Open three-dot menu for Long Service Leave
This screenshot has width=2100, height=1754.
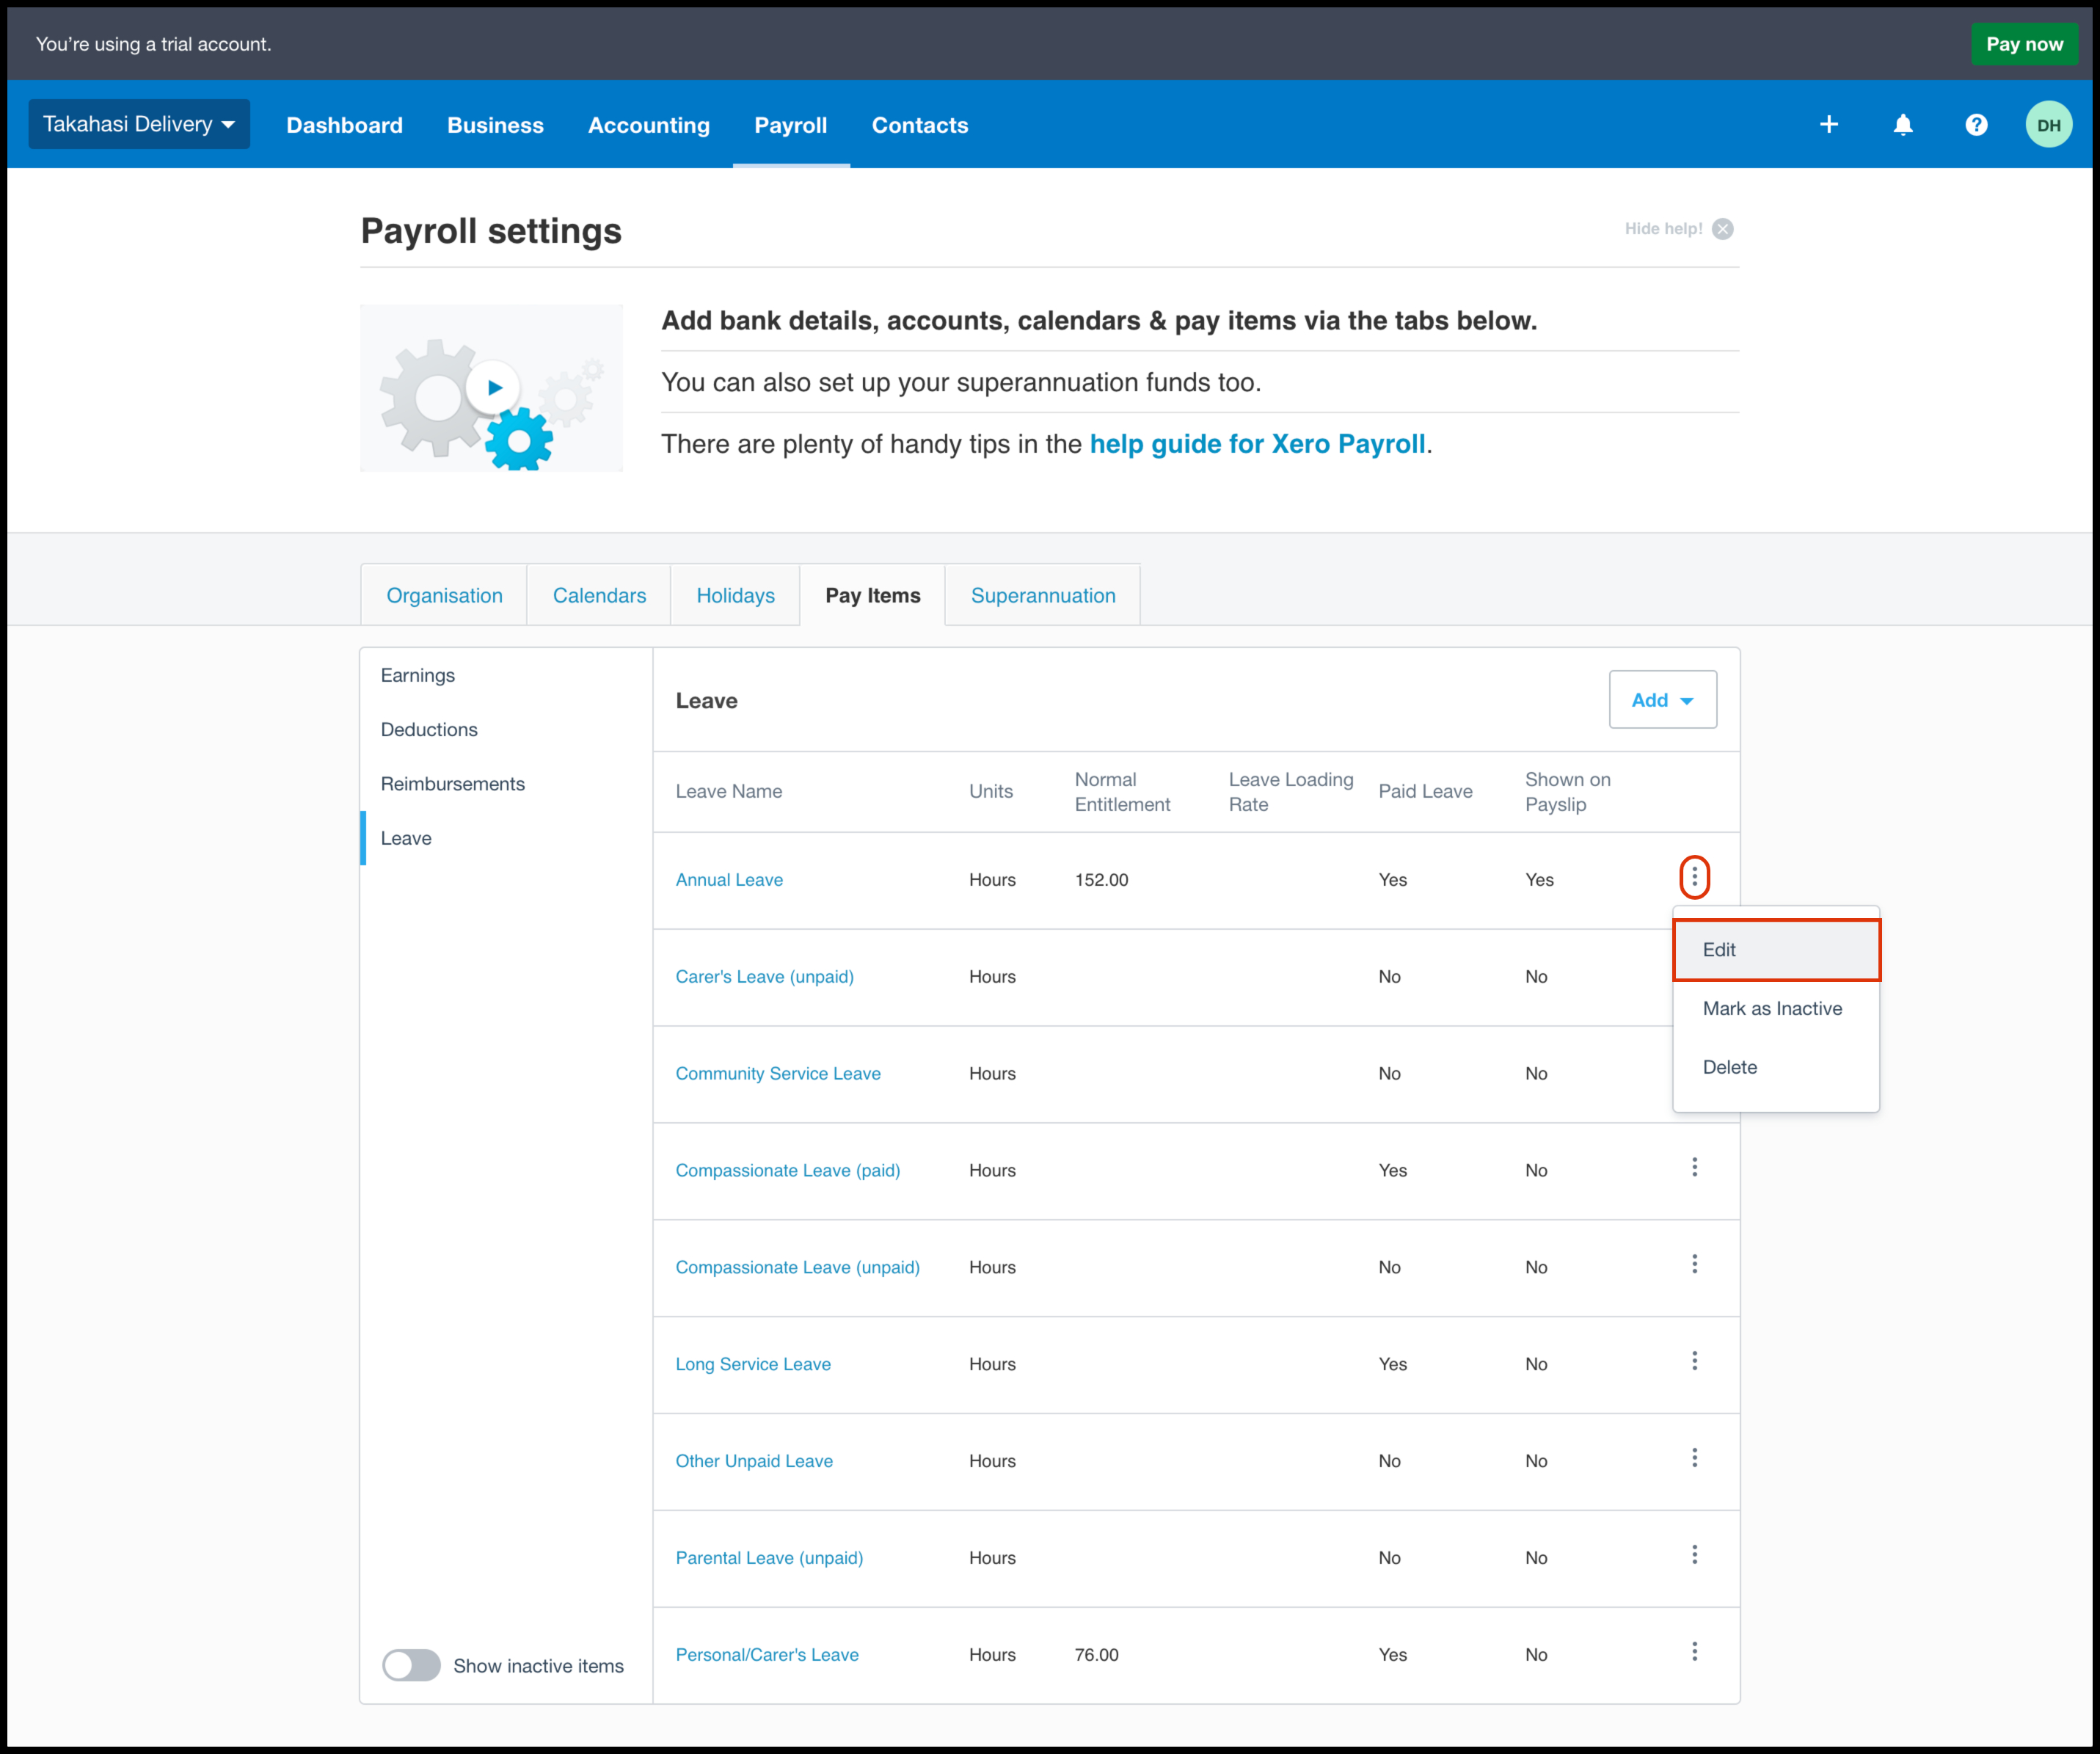[1694, 1361]
